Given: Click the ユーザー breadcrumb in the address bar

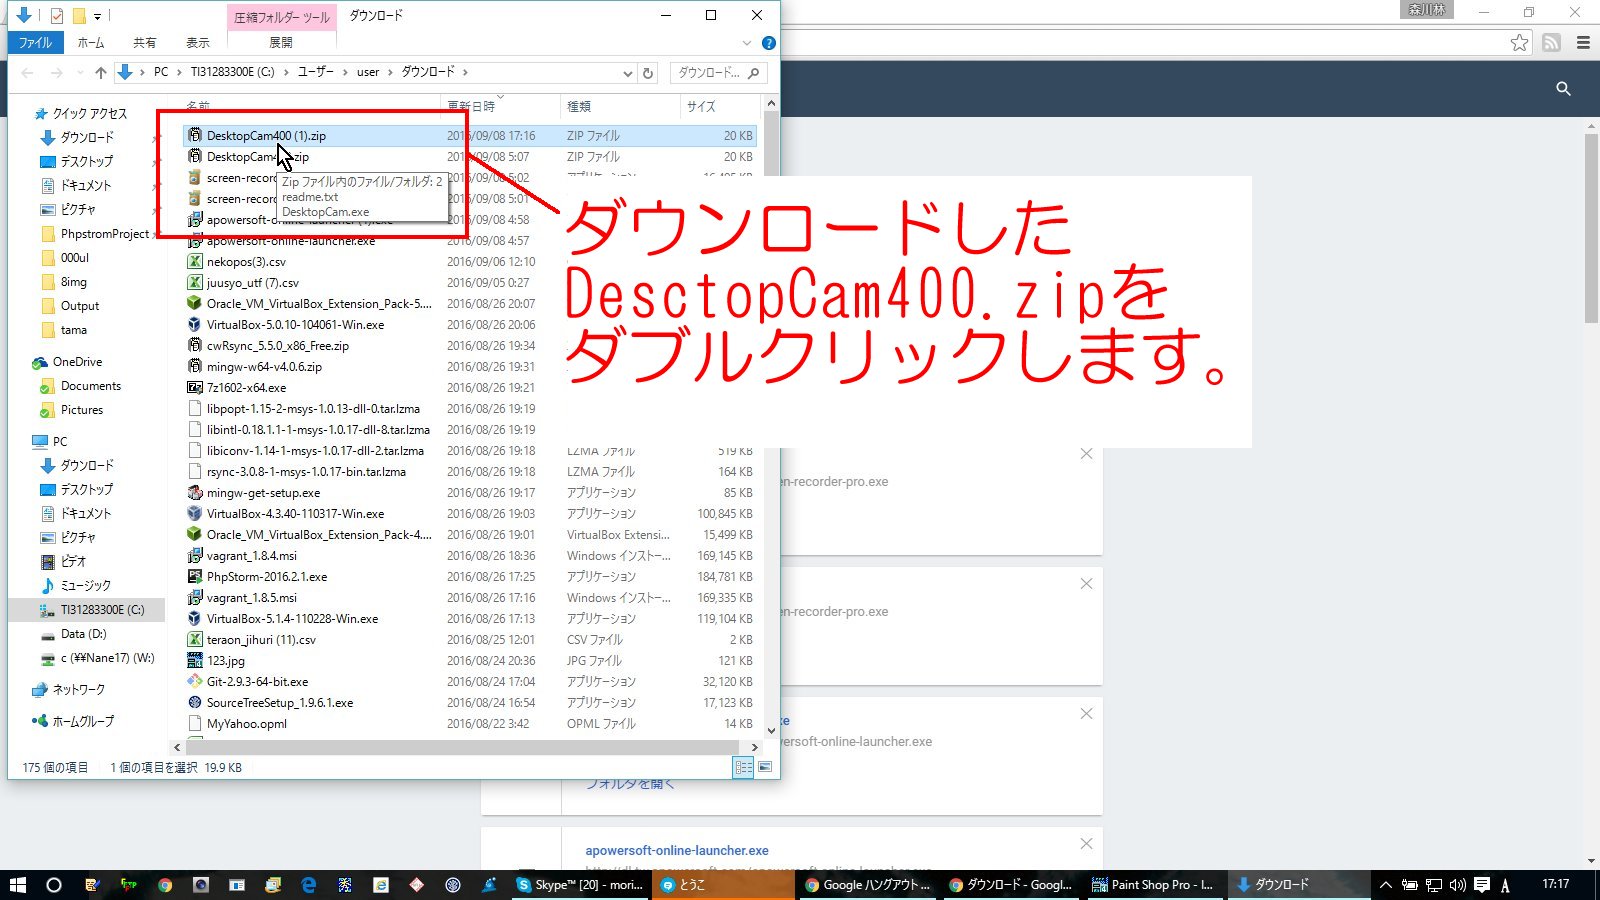Looking at the screenshot, I should tap(316, 72).
